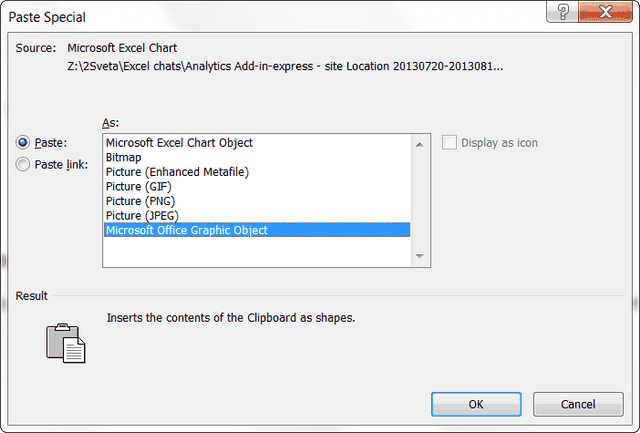Click the clipboard paste result icon
Viewport: 640px width, 433px height.
tap(67, 340)
